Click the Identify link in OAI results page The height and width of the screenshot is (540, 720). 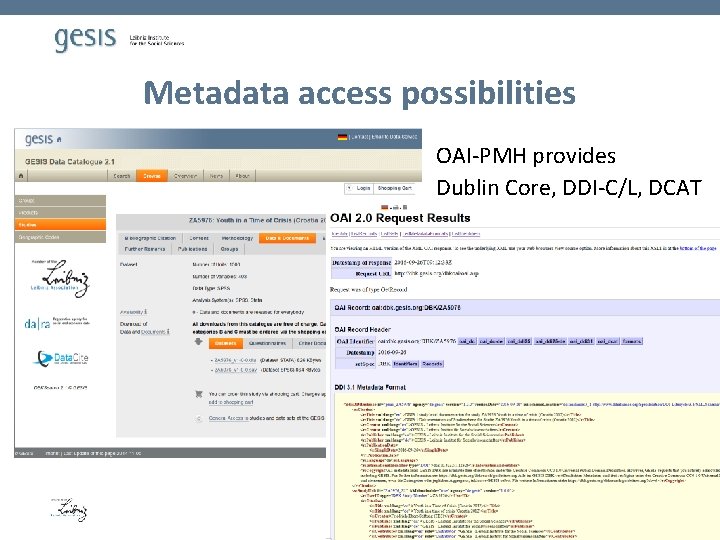(x=339, y=234)
